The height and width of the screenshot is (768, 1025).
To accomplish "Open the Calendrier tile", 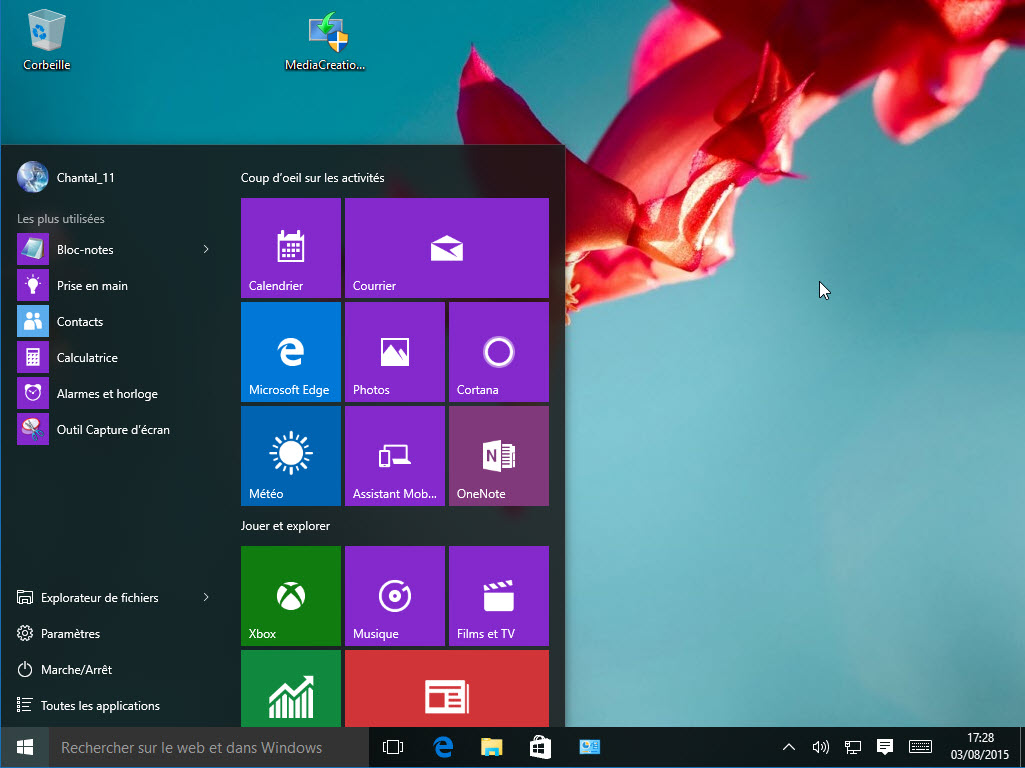I will [291, 248].
